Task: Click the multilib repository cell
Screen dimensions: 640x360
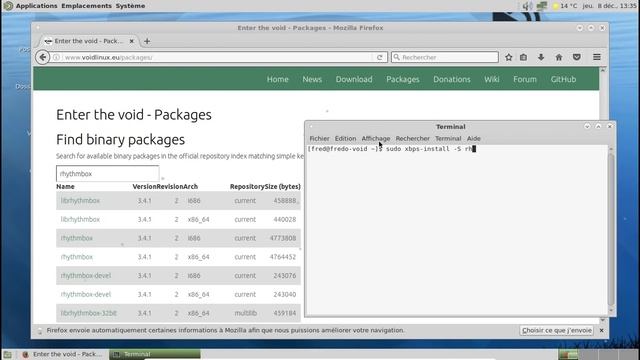Action: pyautogui.click(x=245, y=313)
